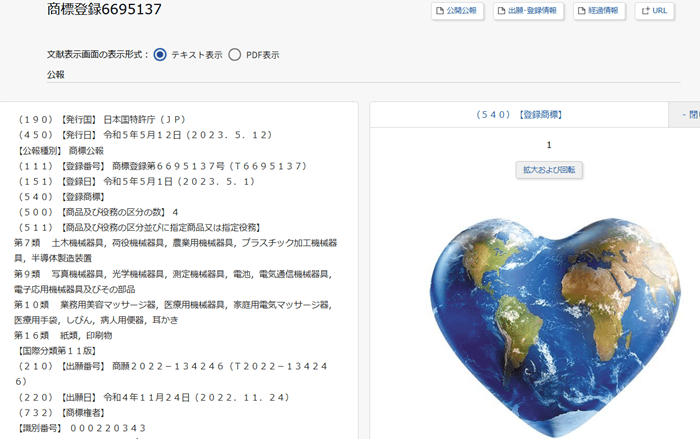Click the 第16類 紙類,印刷物 entry
The image size is (700, 439).
click(63, 335)
